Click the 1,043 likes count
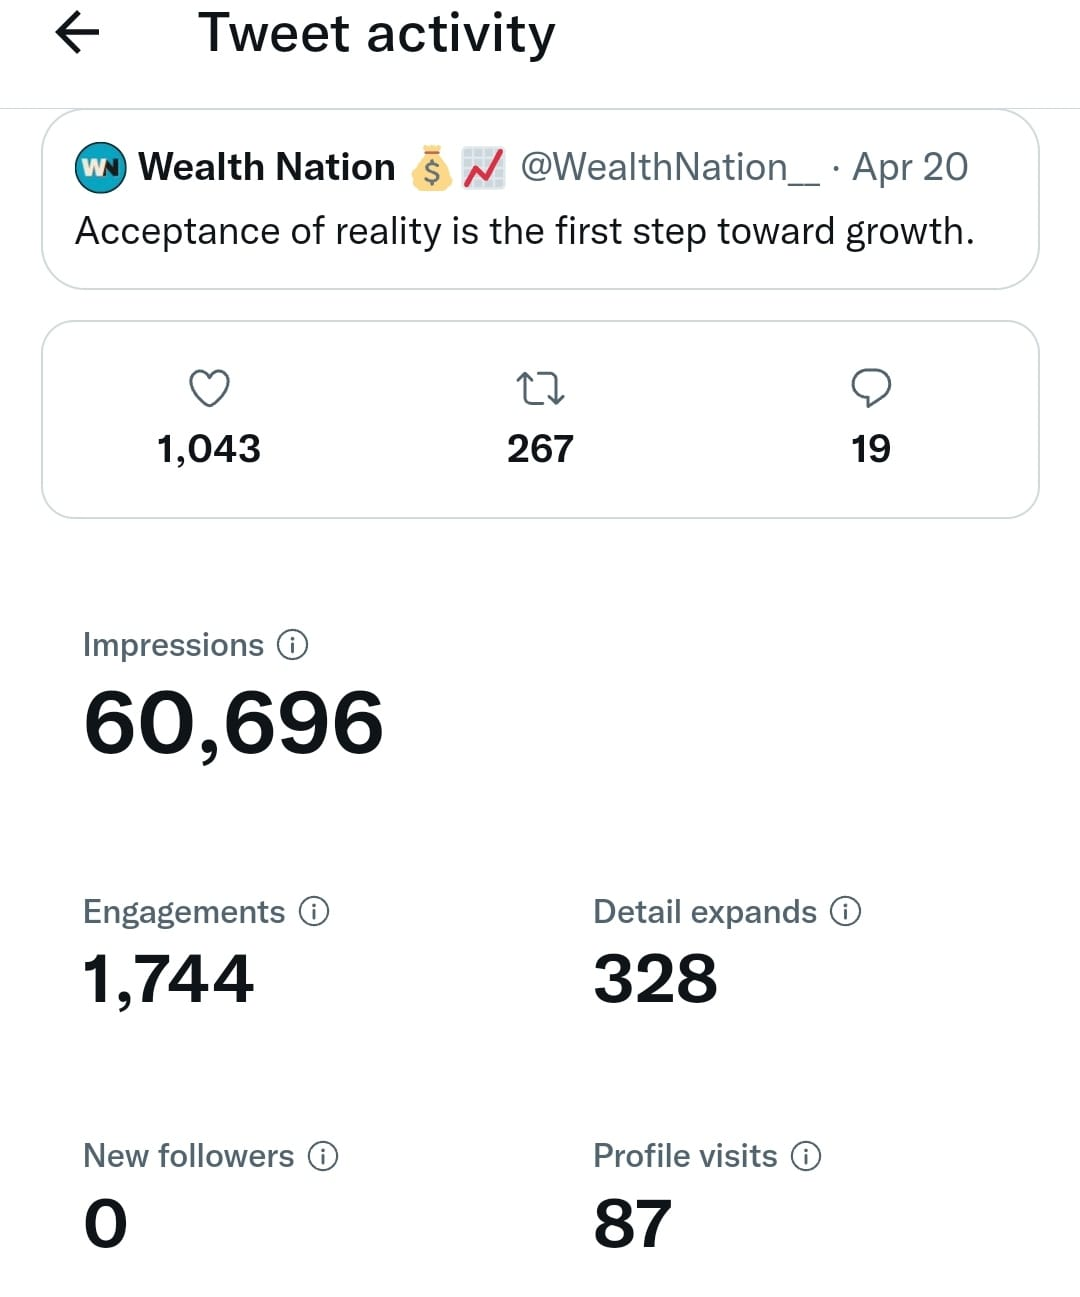 coord(209,449)
